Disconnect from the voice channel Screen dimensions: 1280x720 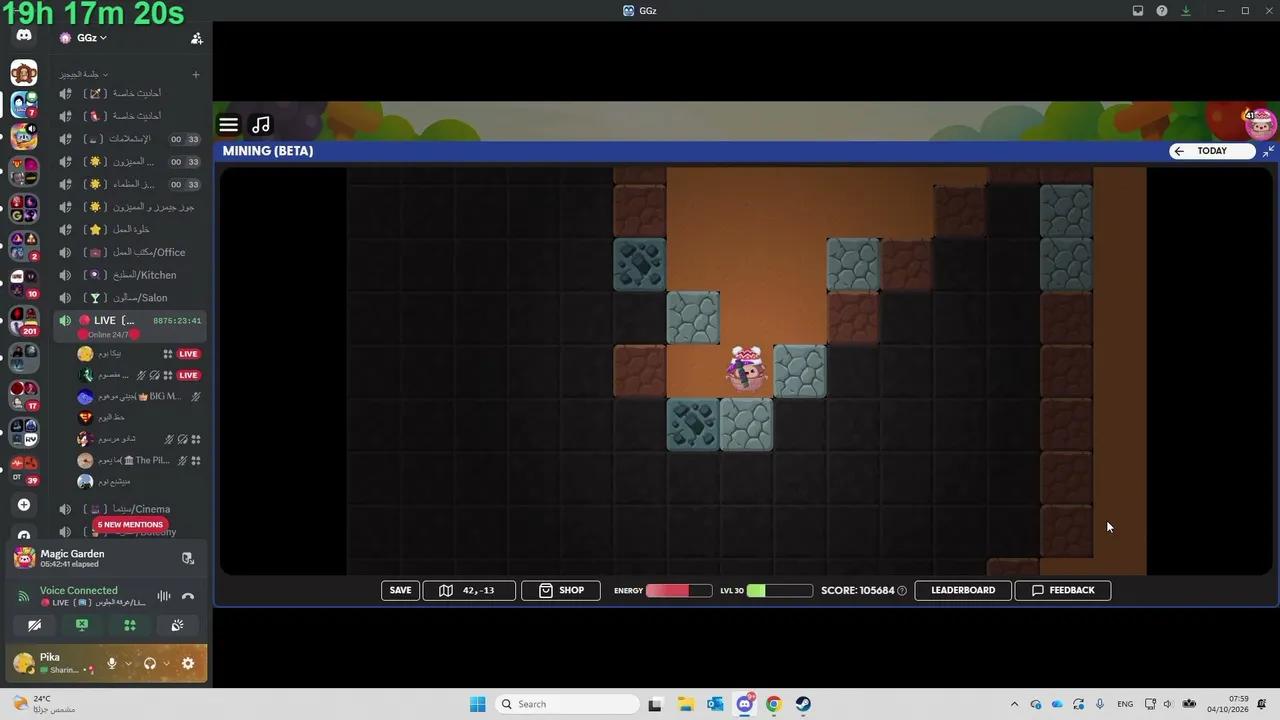[x=188, y=597]
